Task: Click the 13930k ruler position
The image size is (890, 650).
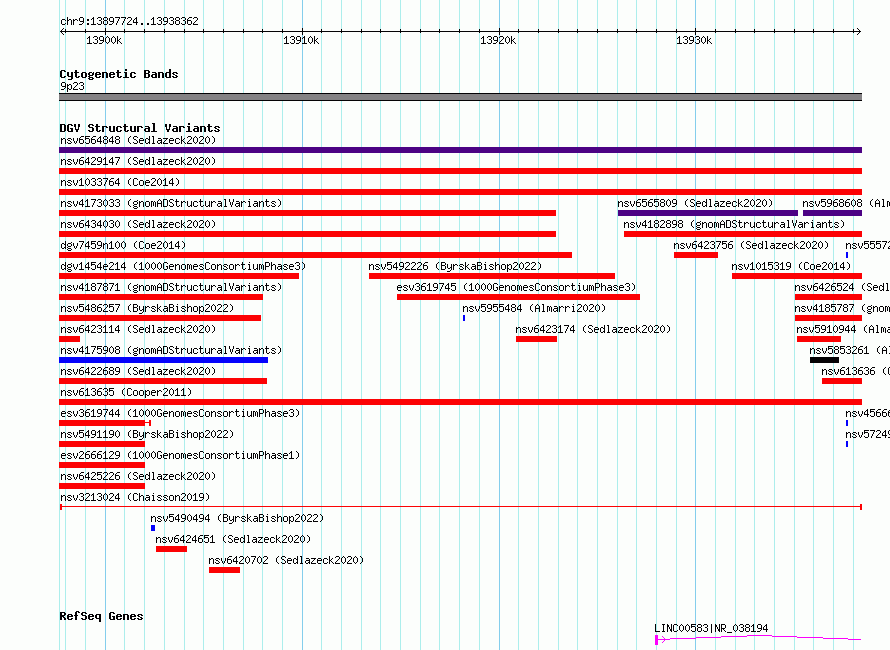Action: 694,40
